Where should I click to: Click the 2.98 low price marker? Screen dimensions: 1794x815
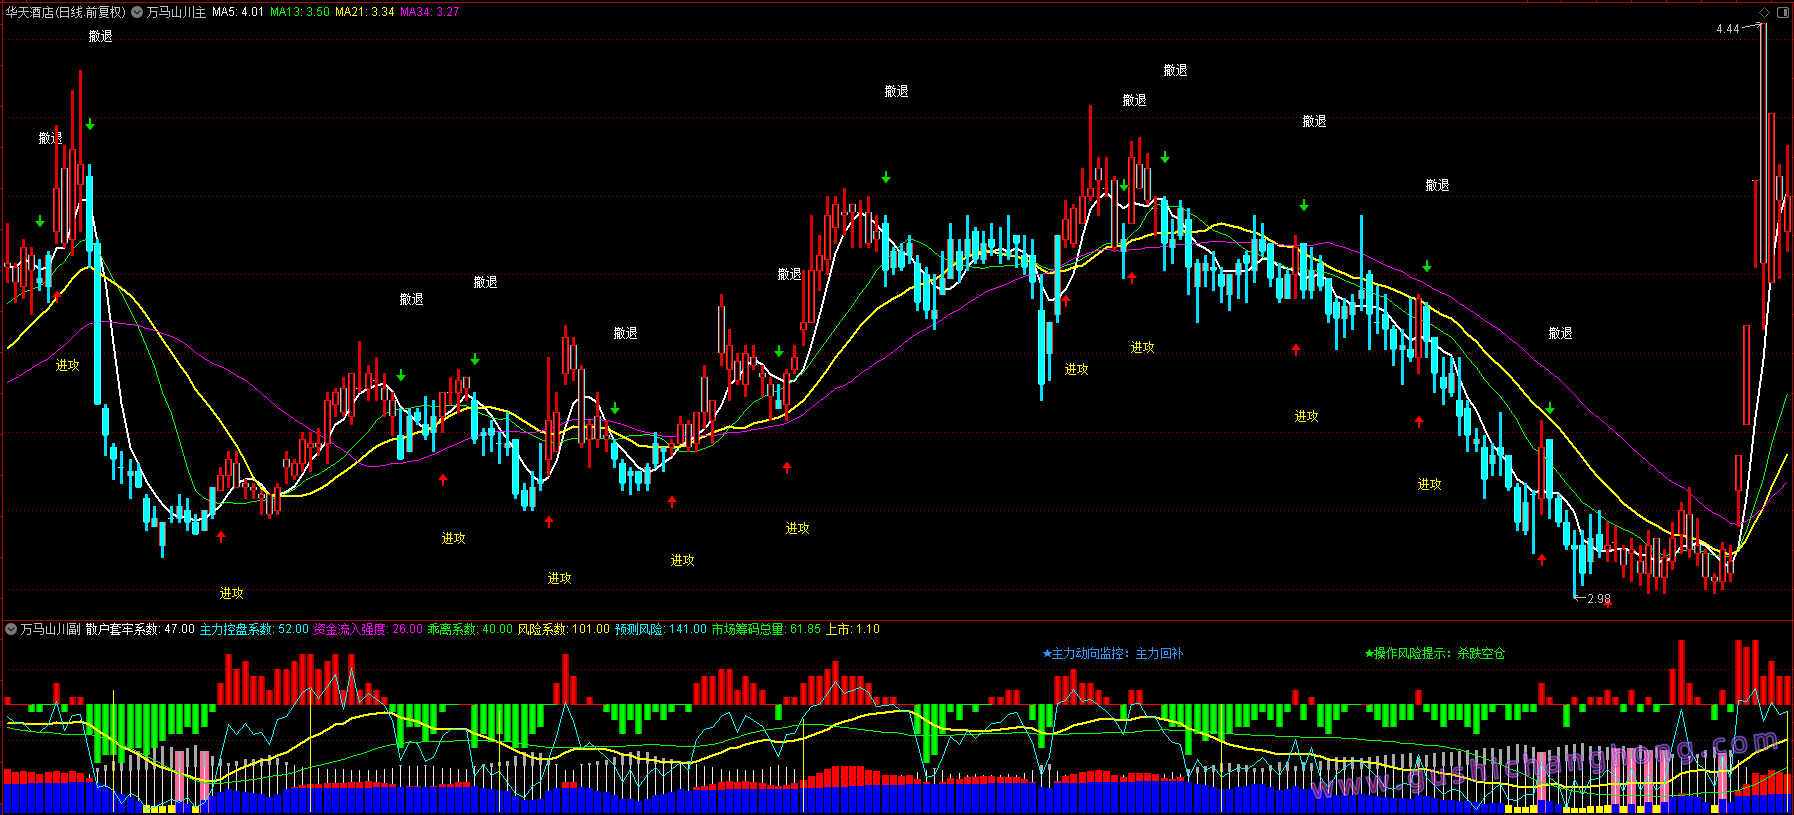click(x=1599, y=599)
